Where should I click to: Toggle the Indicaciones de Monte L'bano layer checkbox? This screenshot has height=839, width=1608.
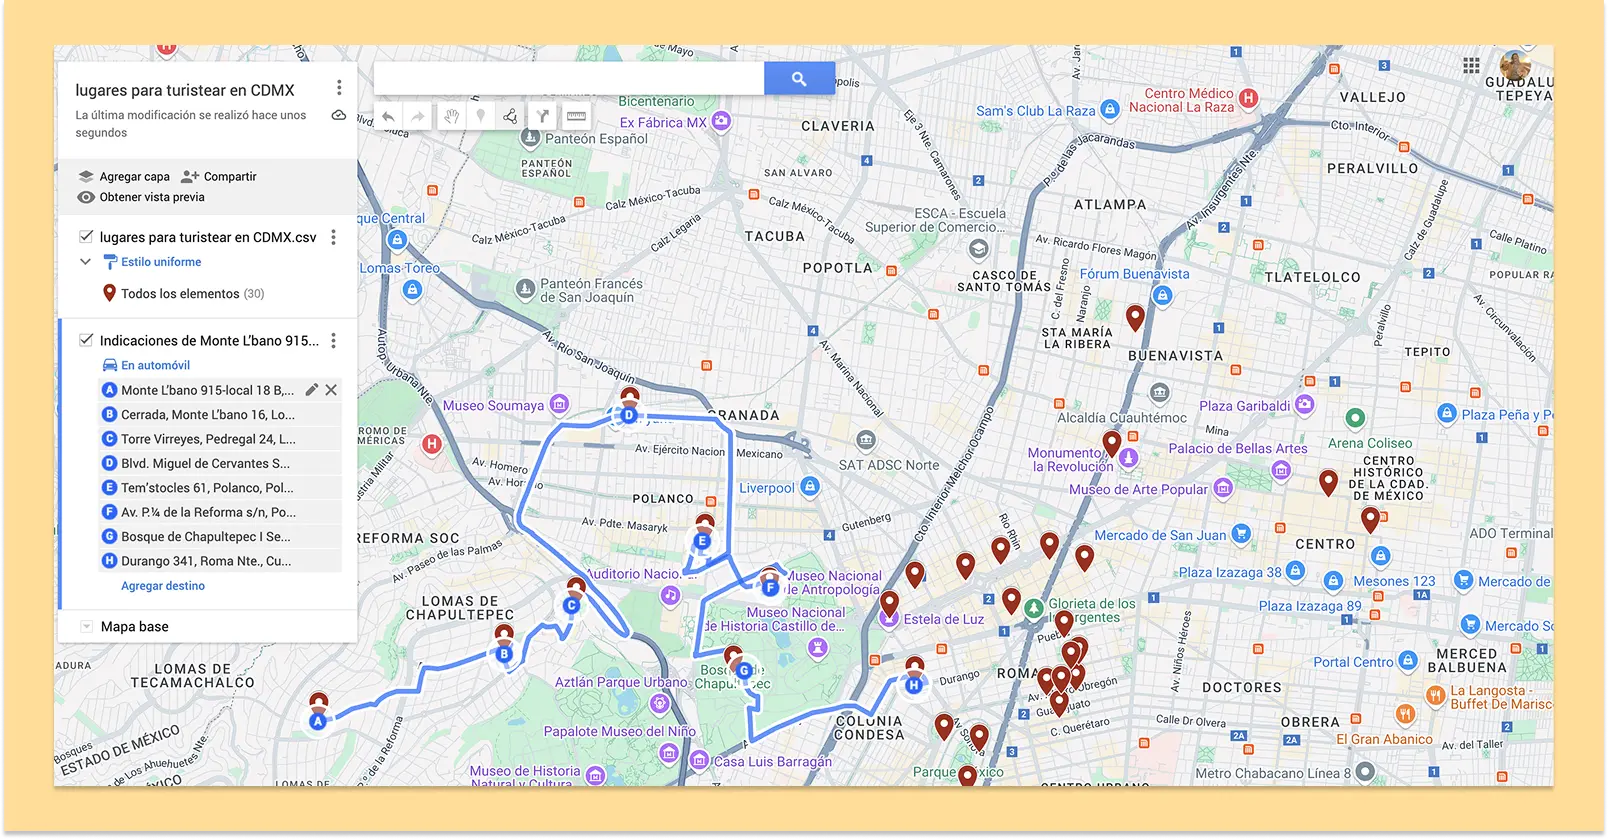[x=86, y=340]
